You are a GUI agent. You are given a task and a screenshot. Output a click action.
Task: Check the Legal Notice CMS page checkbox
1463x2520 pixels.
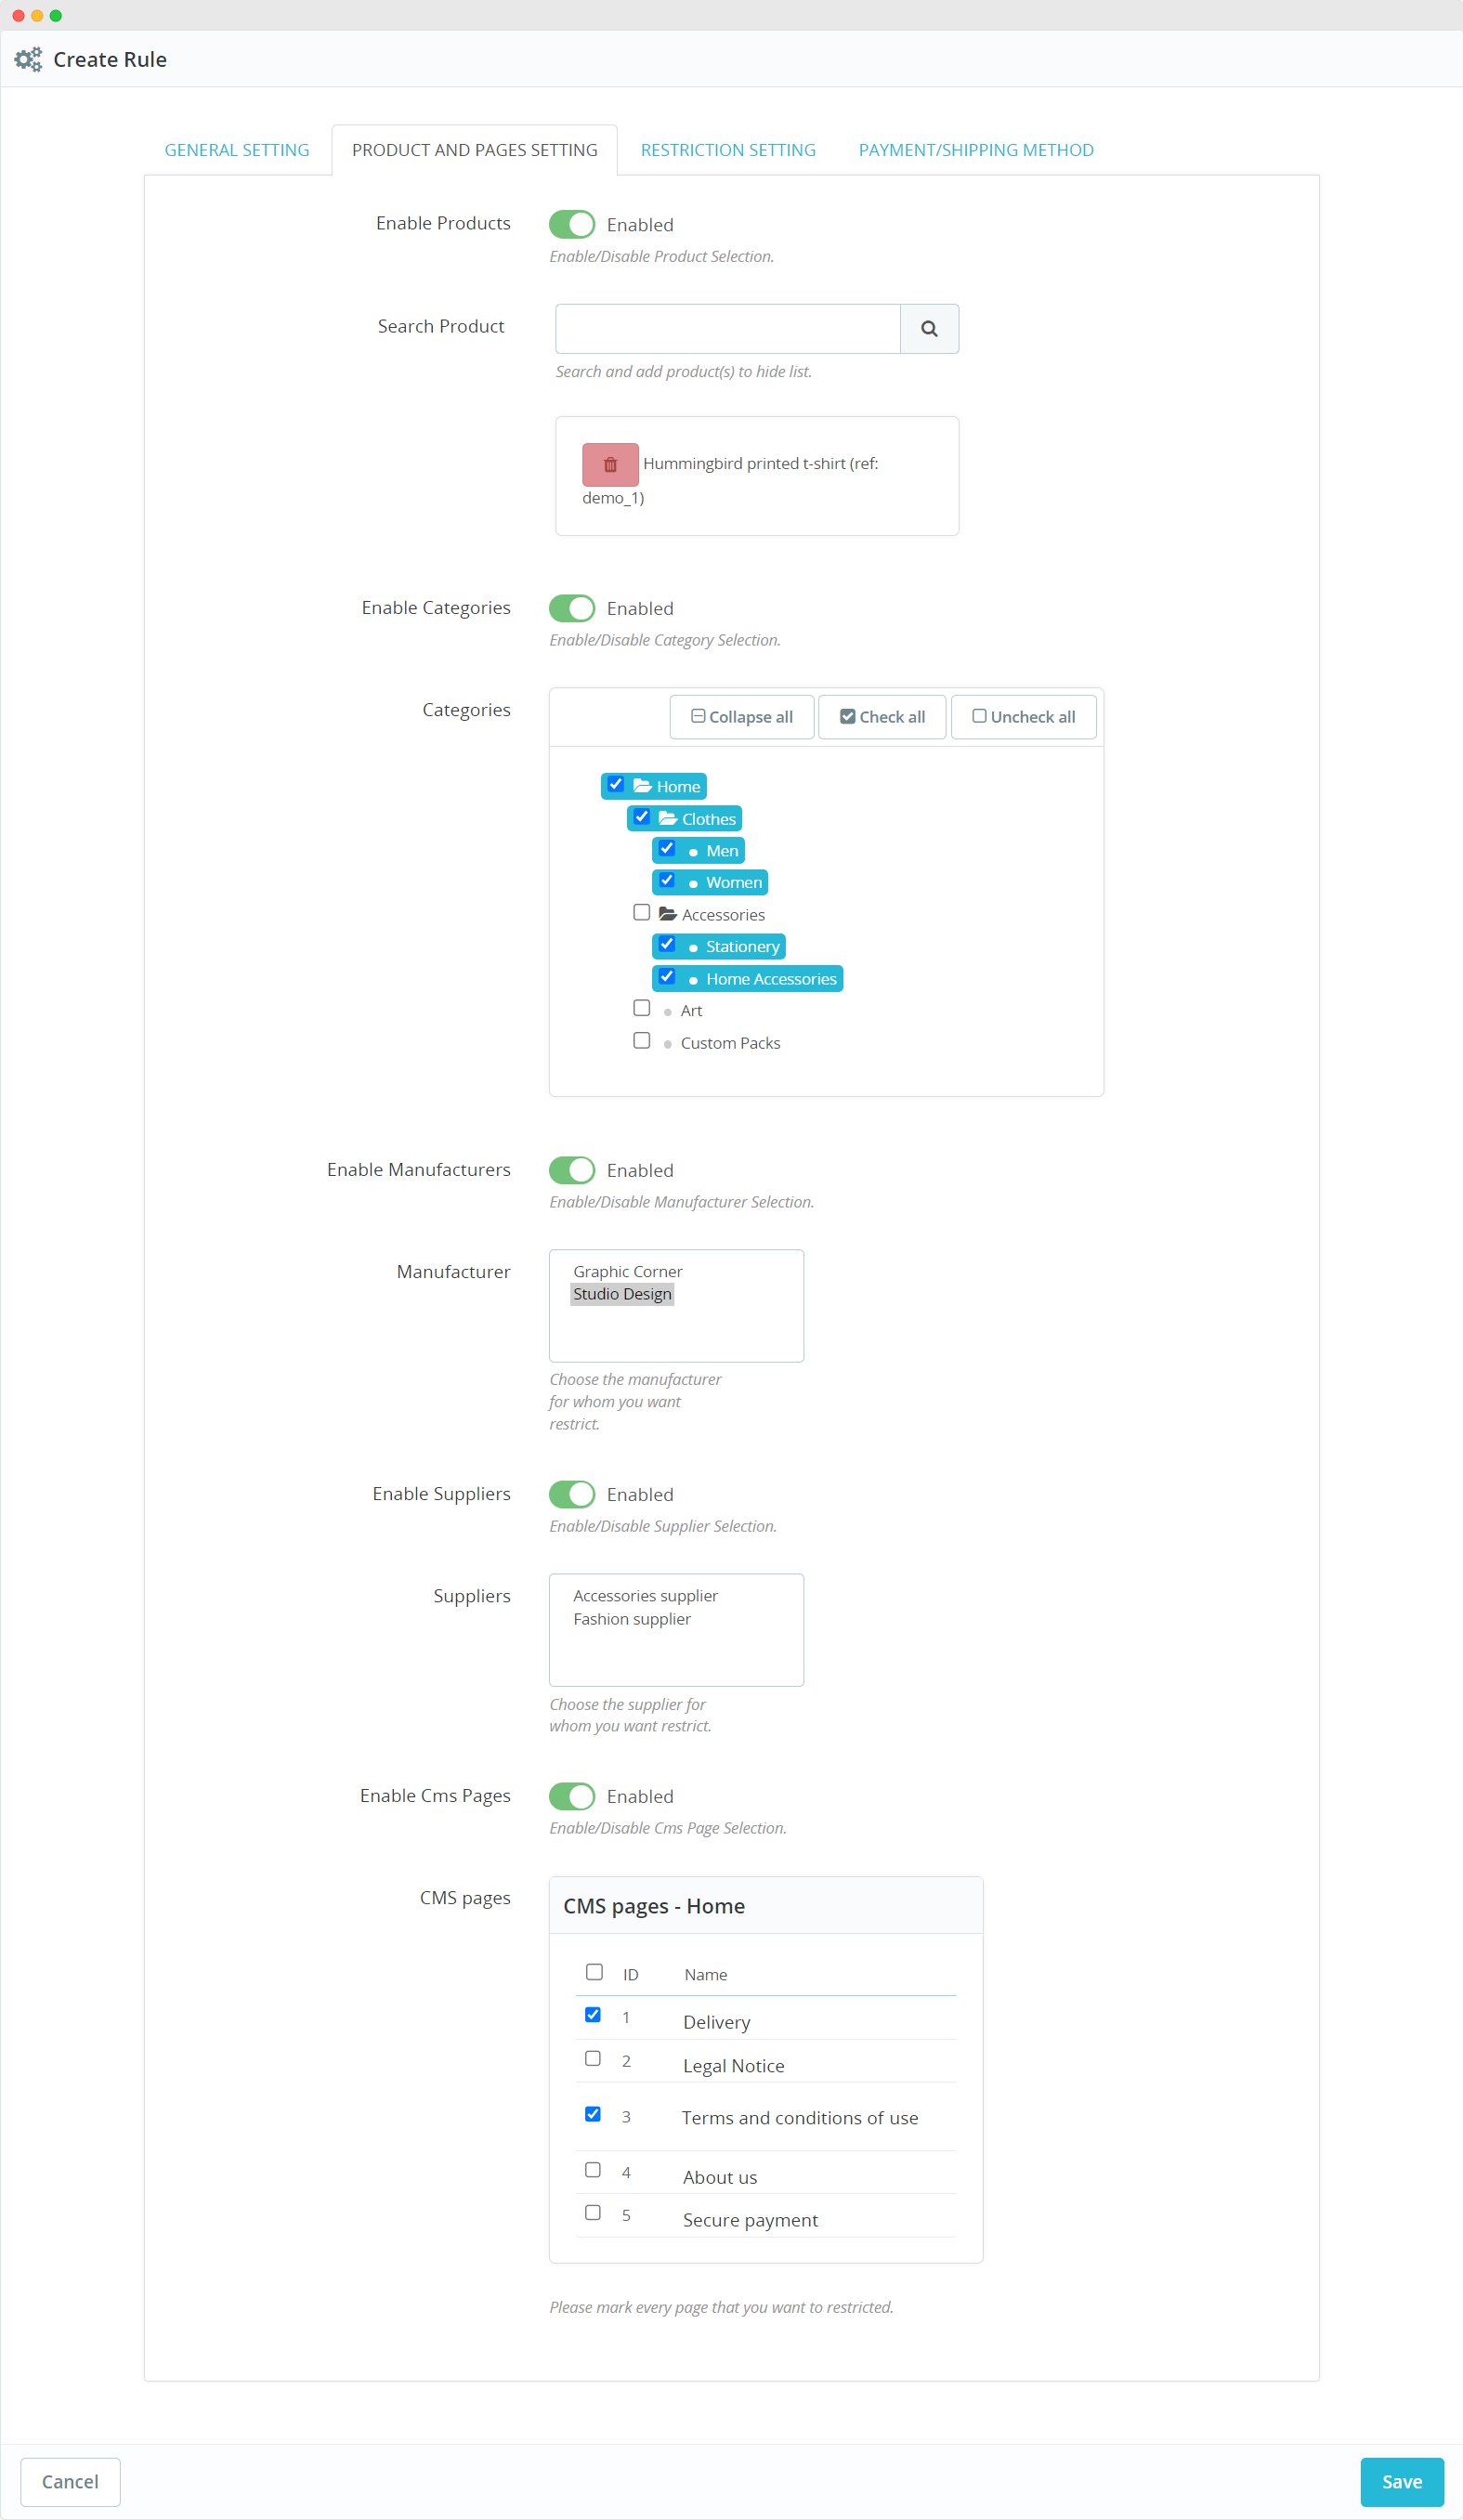593,2058
